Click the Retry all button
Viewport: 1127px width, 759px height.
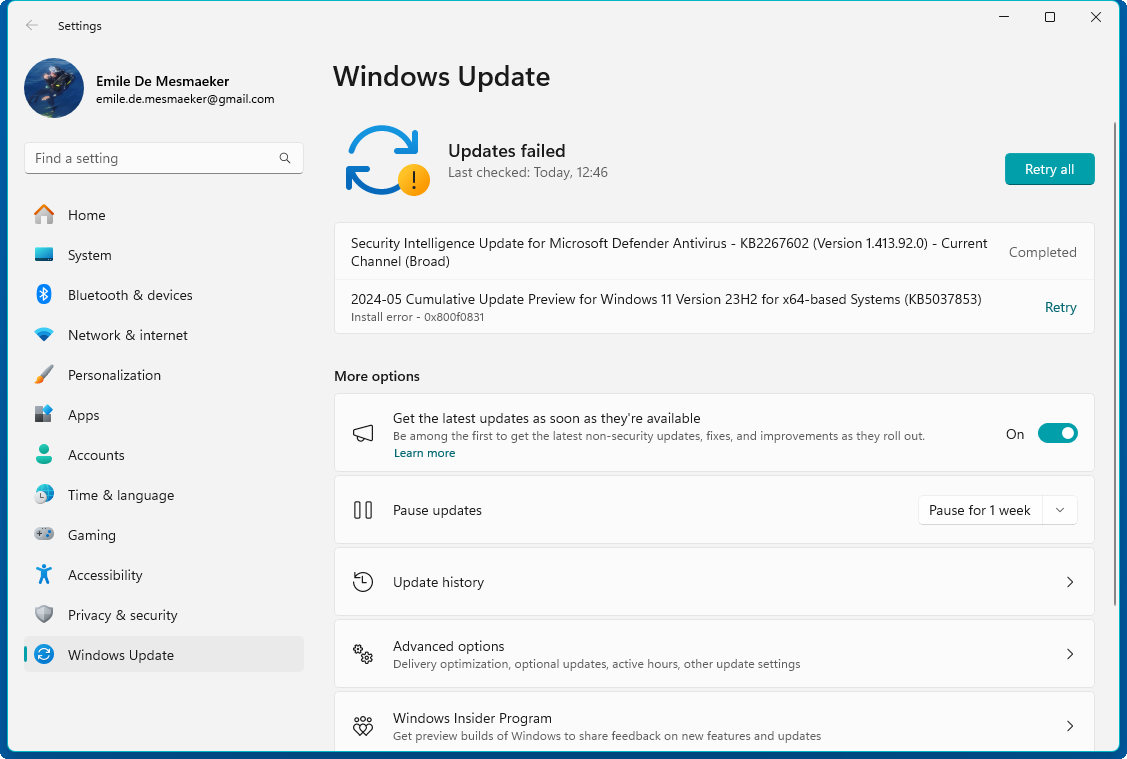click(x=1049, y=169)
